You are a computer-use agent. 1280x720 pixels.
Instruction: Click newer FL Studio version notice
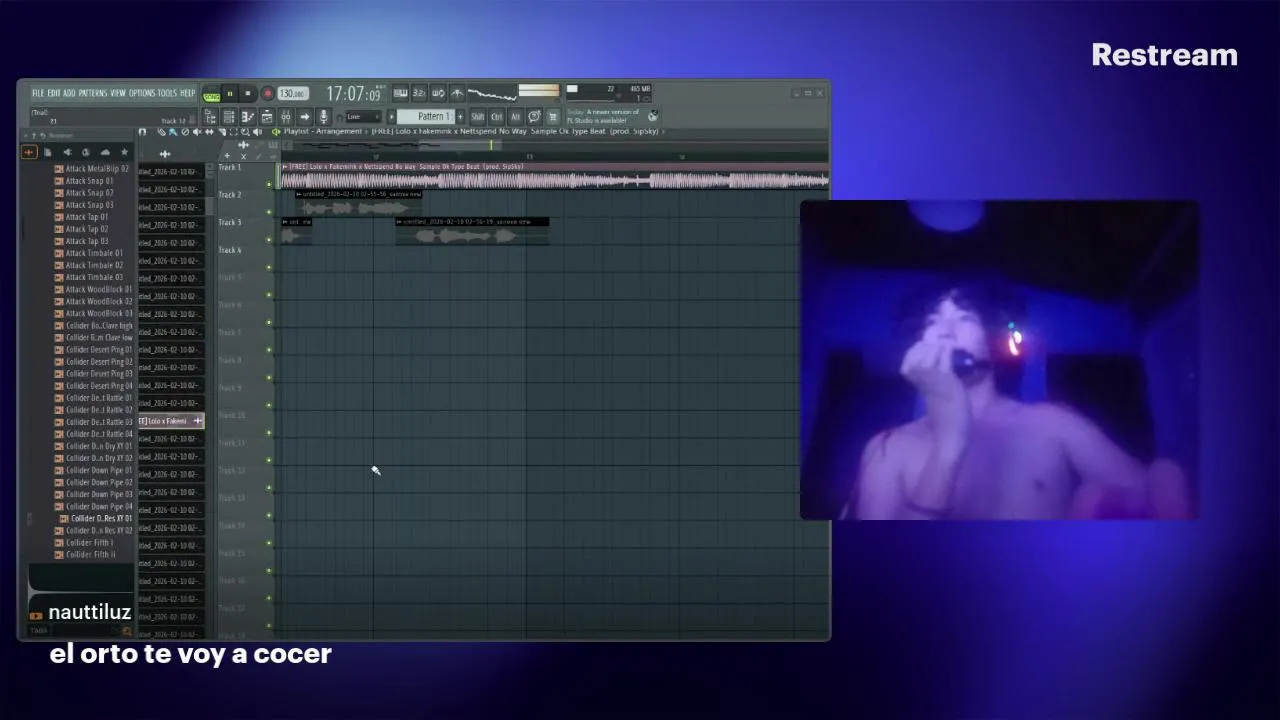[x=604, y=115]
